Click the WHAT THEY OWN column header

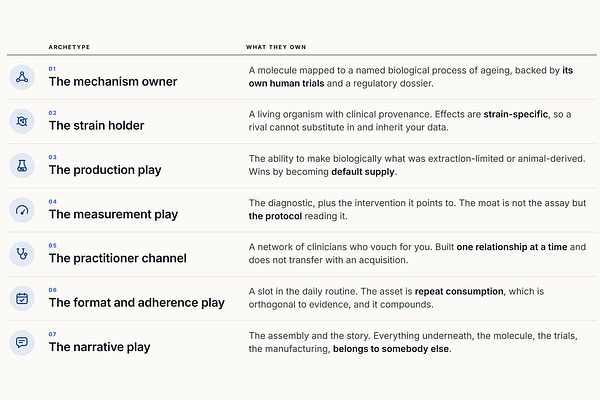[x=276, y=47]
